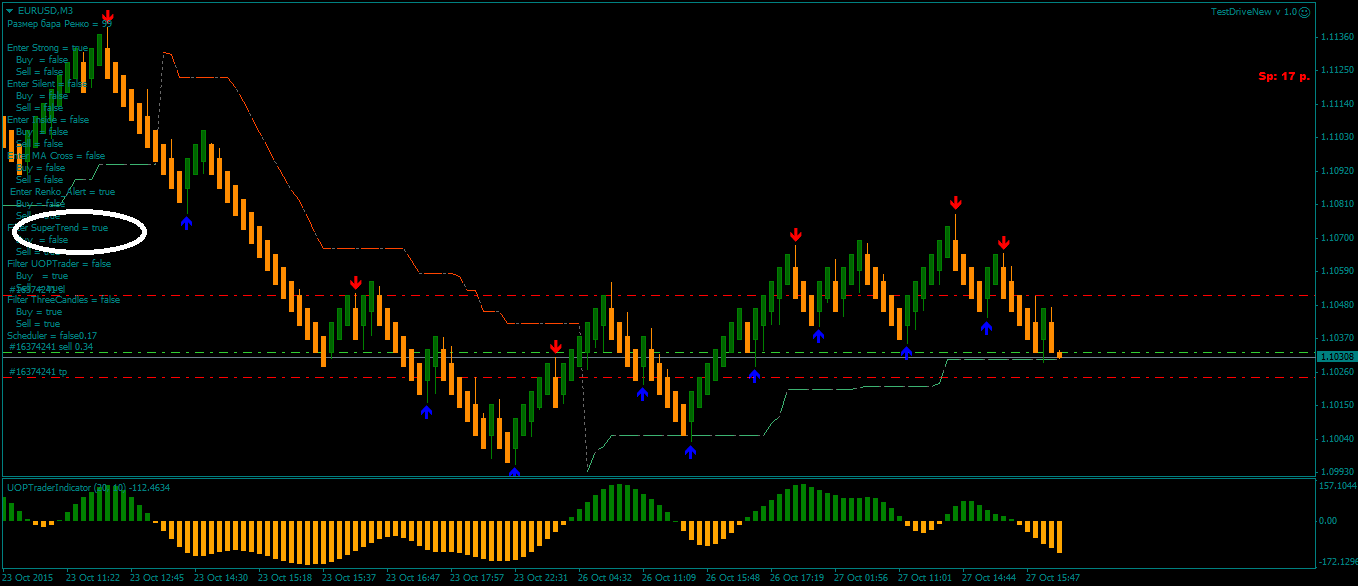1358x586 pixels.
Task: Open the triangle menu beside EURUSD,M3
Action: coord(9,11)
